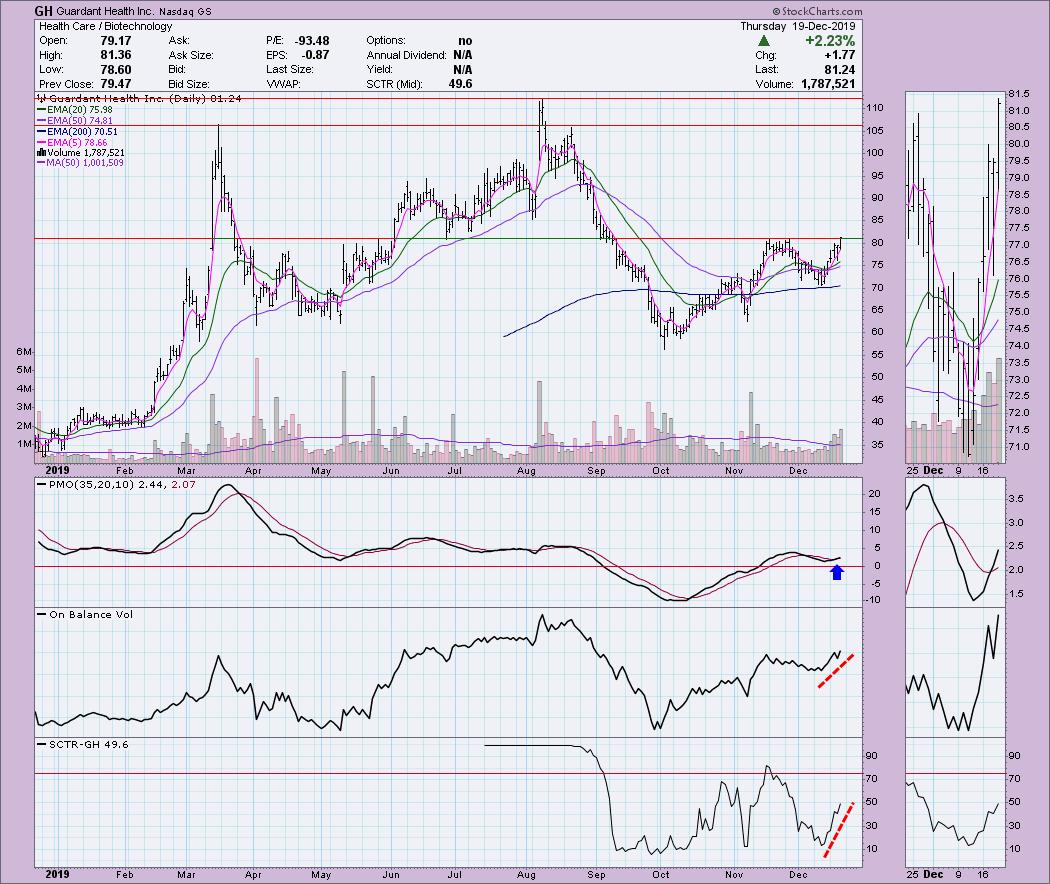The height and width of the screenshot is (884, 1050).
Task: Click the Annual Dividend label
Action: click(x=406, y=55)
